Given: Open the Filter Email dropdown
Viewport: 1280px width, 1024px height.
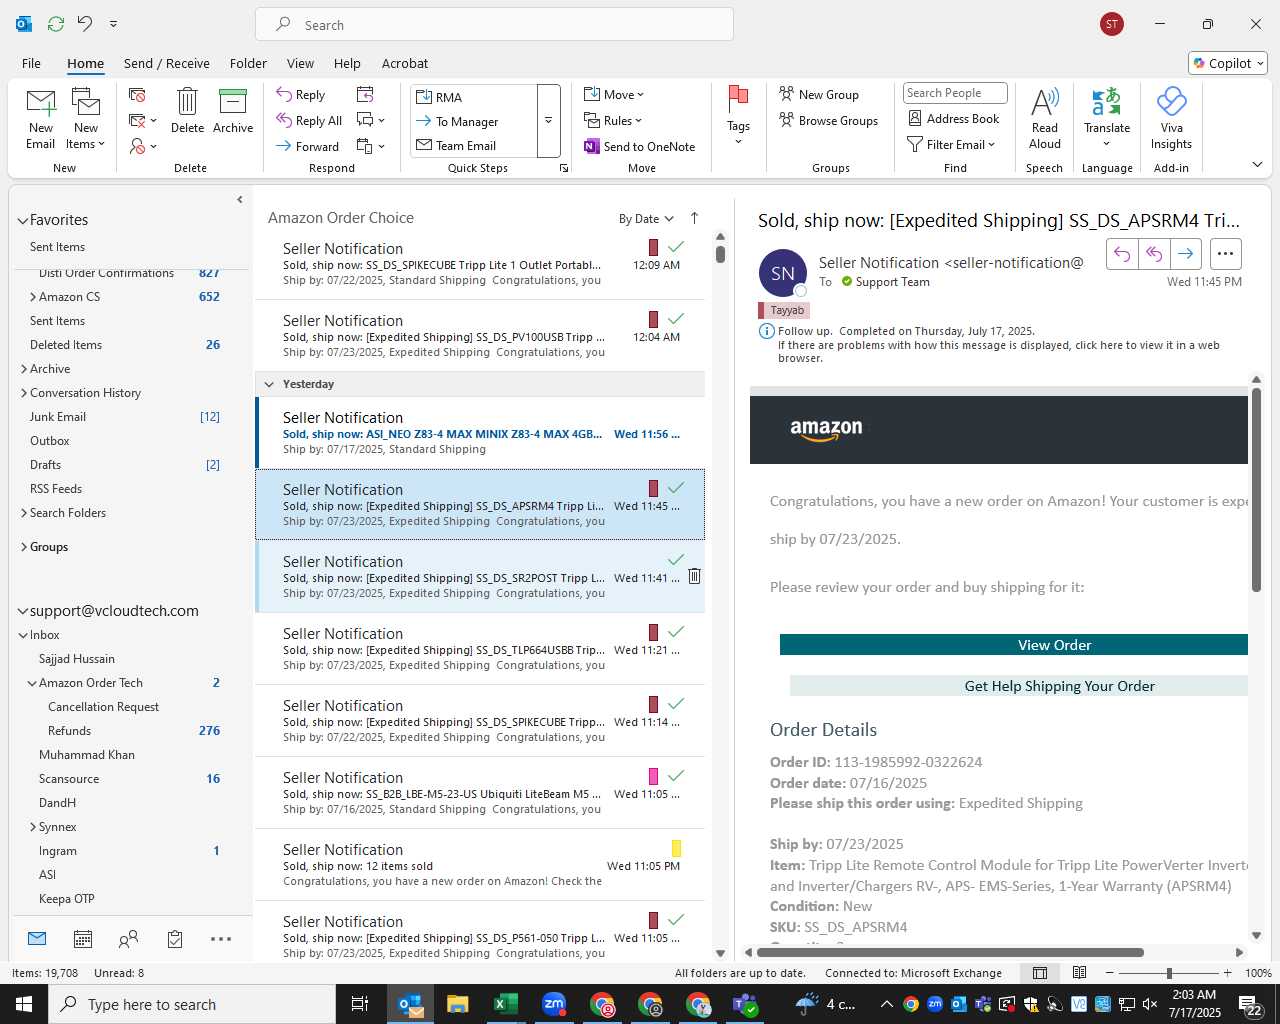Looking at the screenshot, I should pos(951,144).
